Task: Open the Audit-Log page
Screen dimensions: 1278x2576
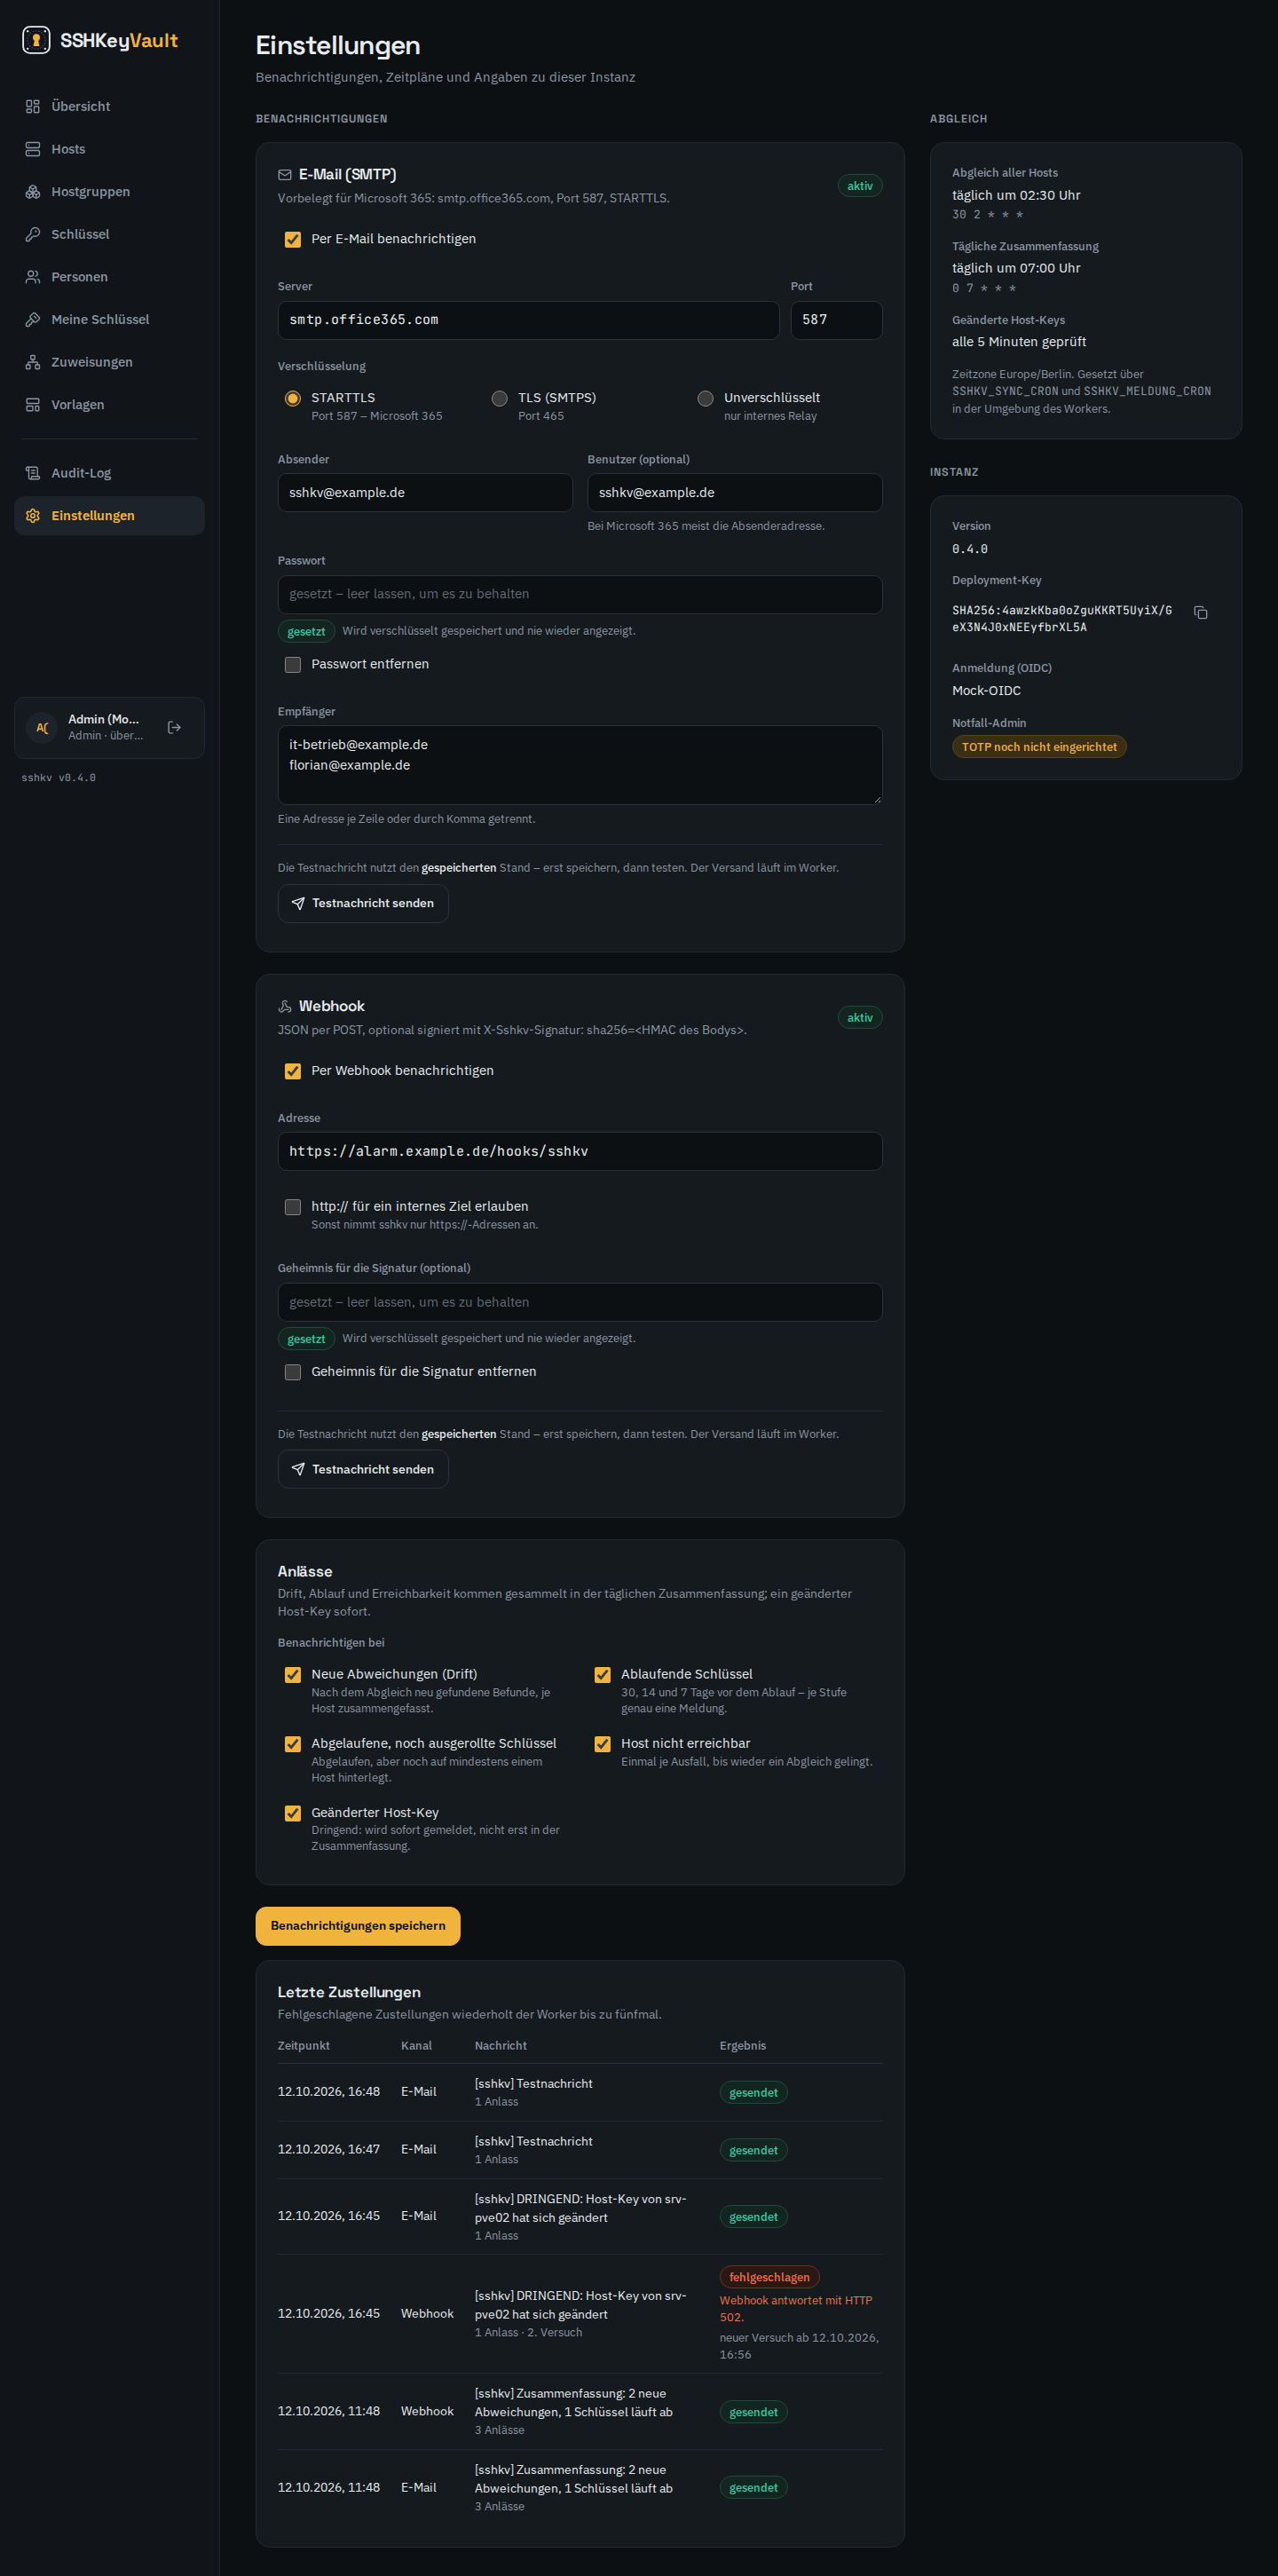Action: point(109,473)
